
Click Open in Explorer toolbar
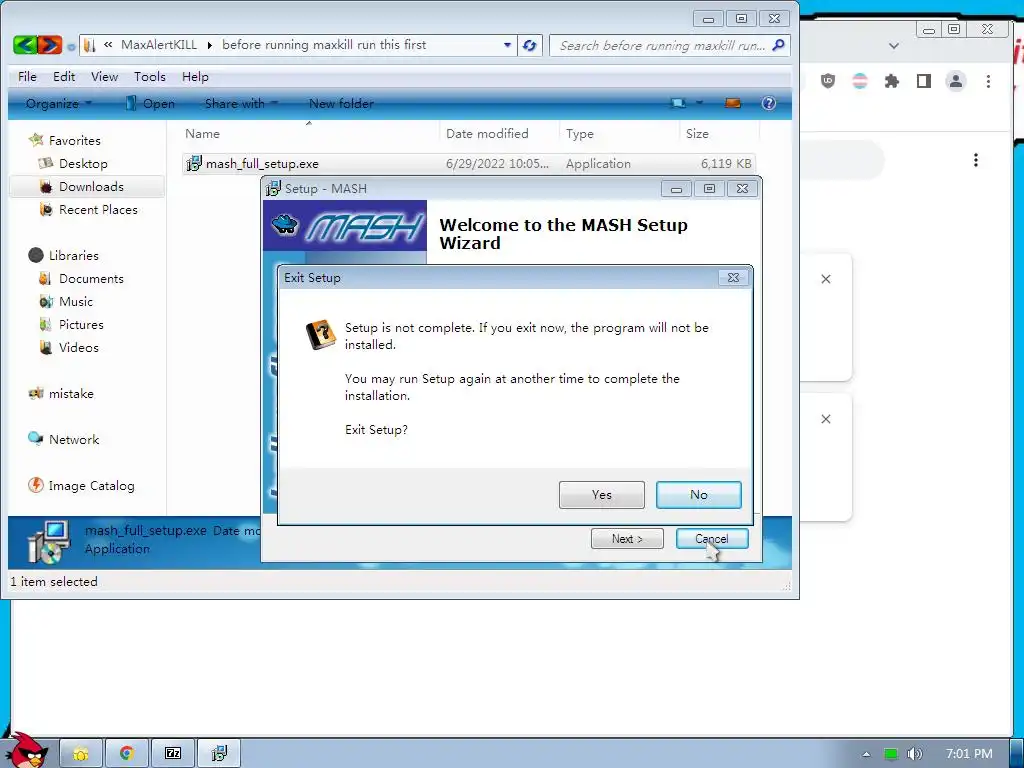click(x=150, y=103)
